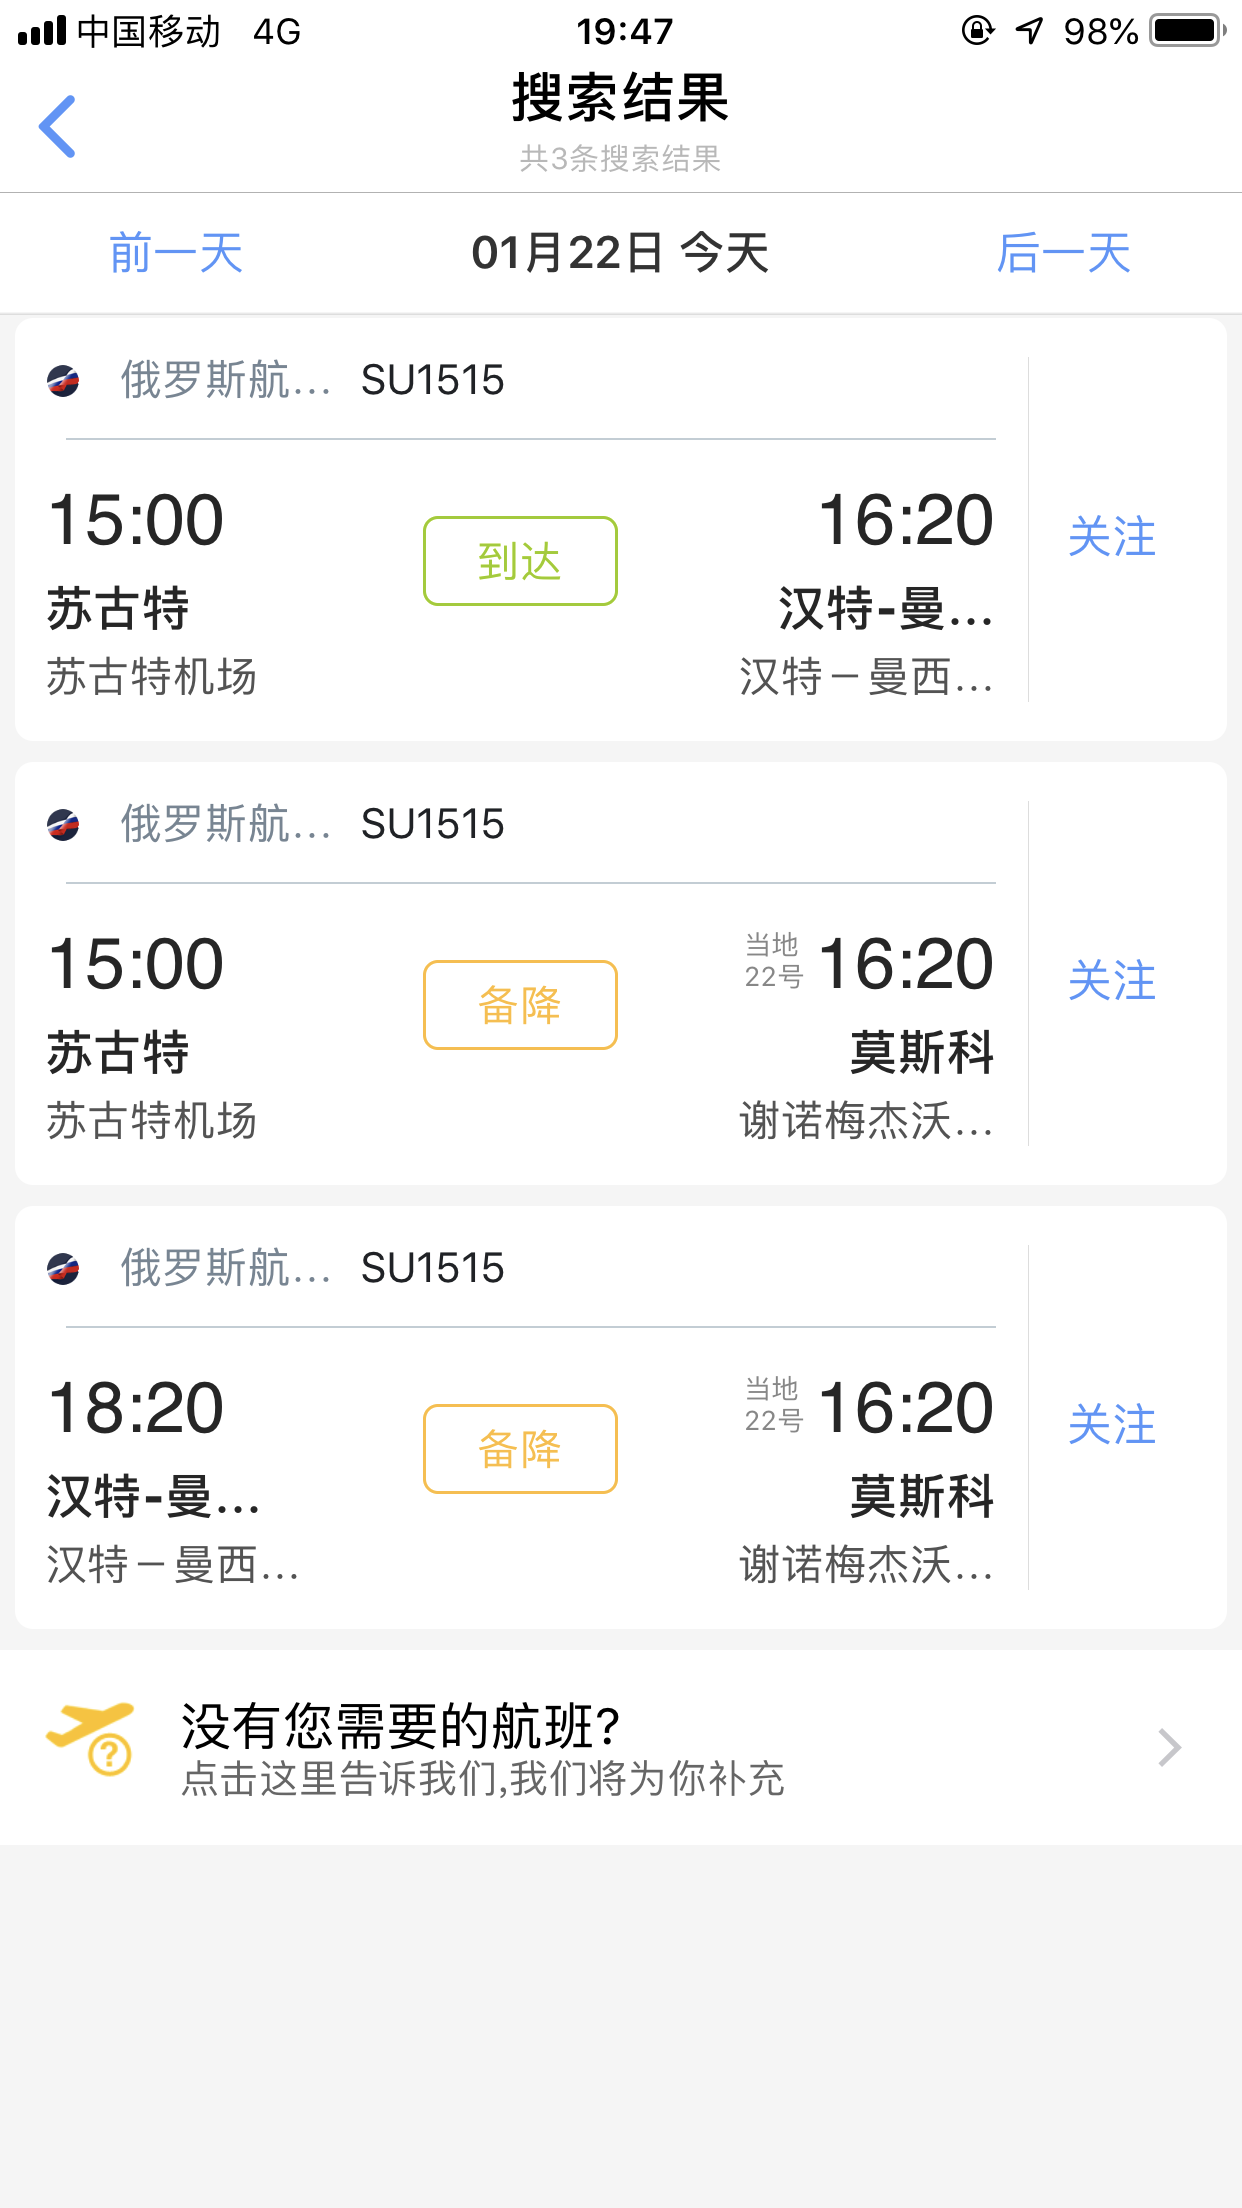
Task: Tap 备降 status on second flight card
Action: tap(520, 1005)
